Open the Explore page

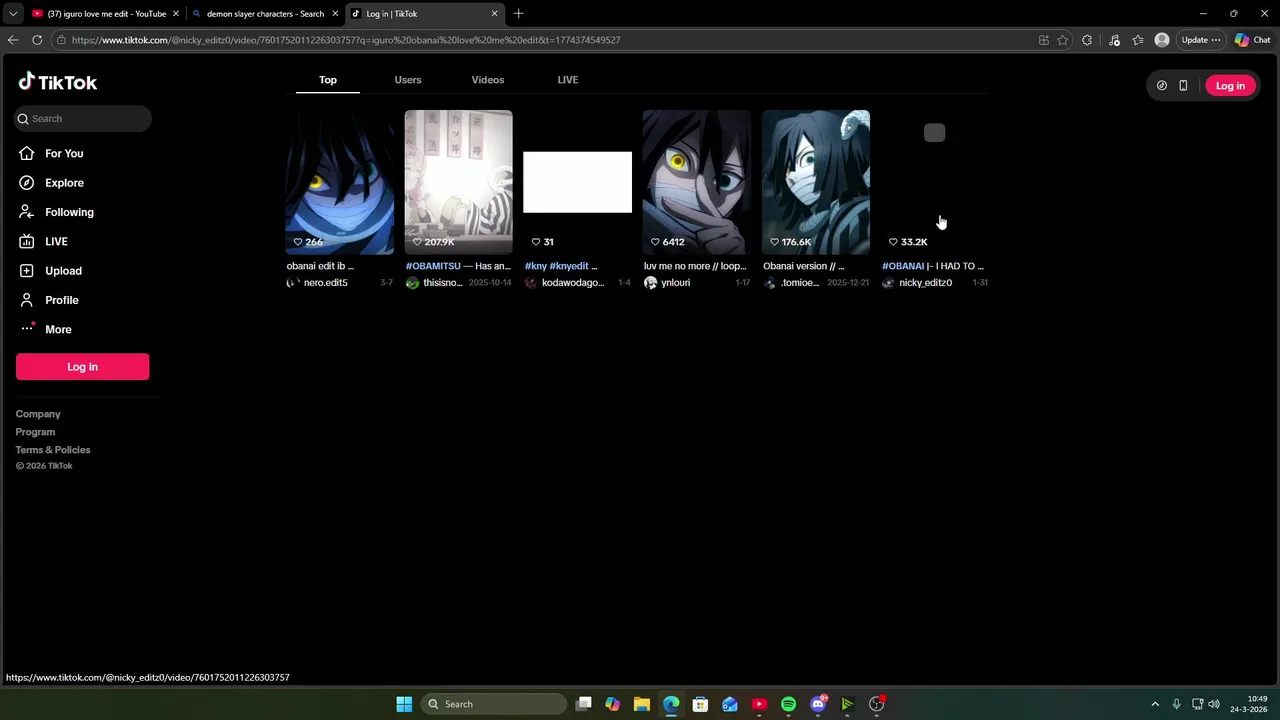64,183
